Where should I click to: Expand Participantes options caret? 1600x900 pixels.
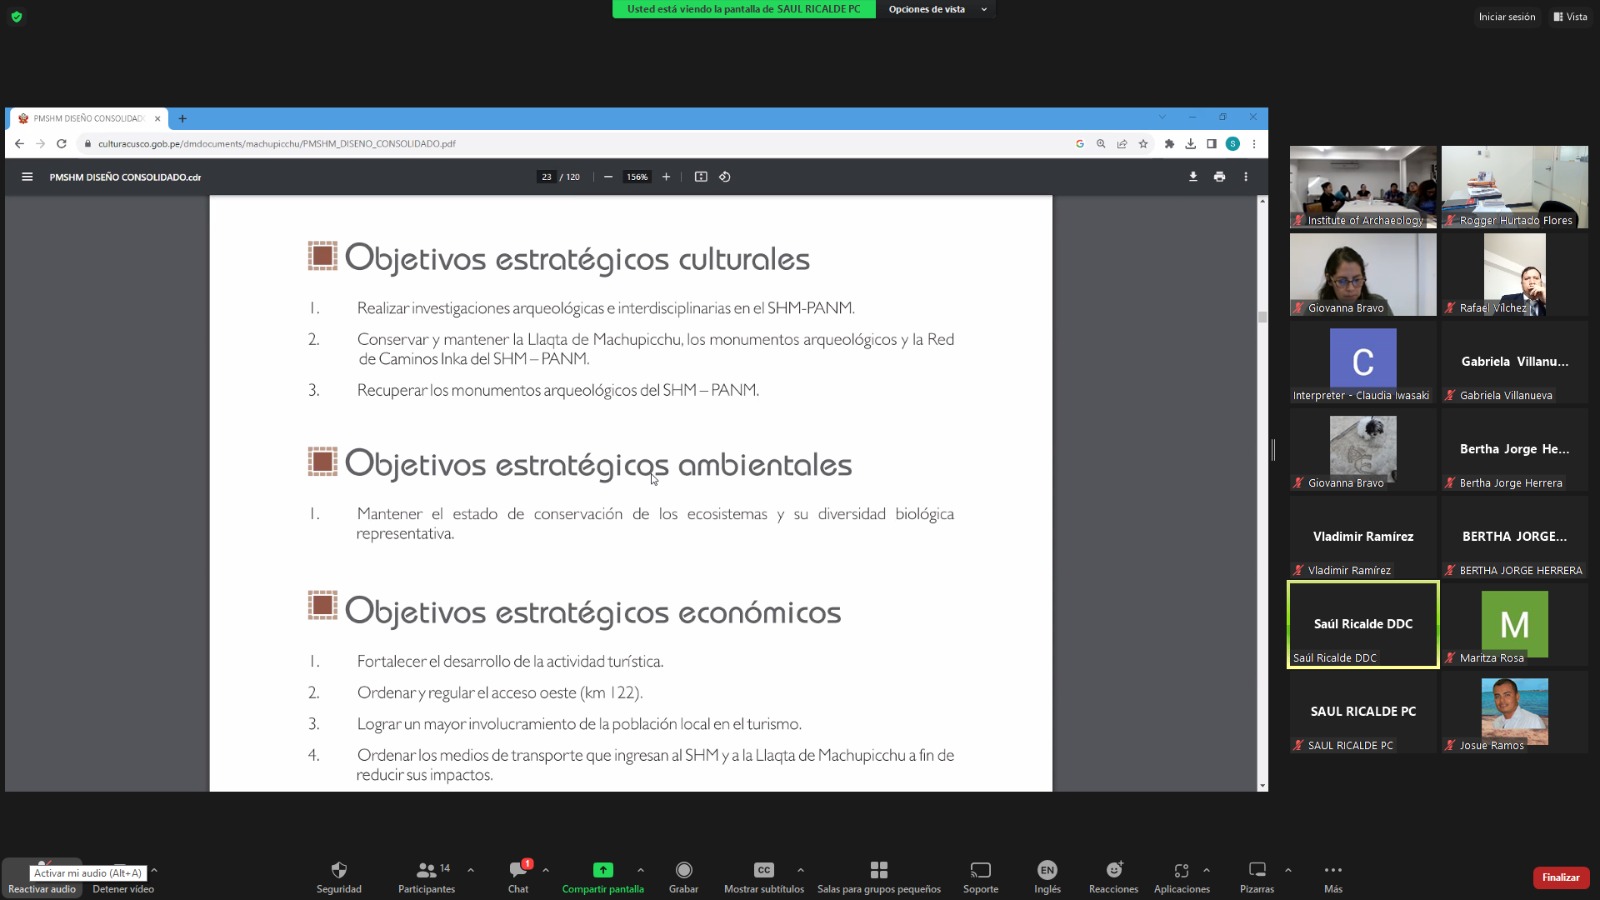tap(471, 870)
